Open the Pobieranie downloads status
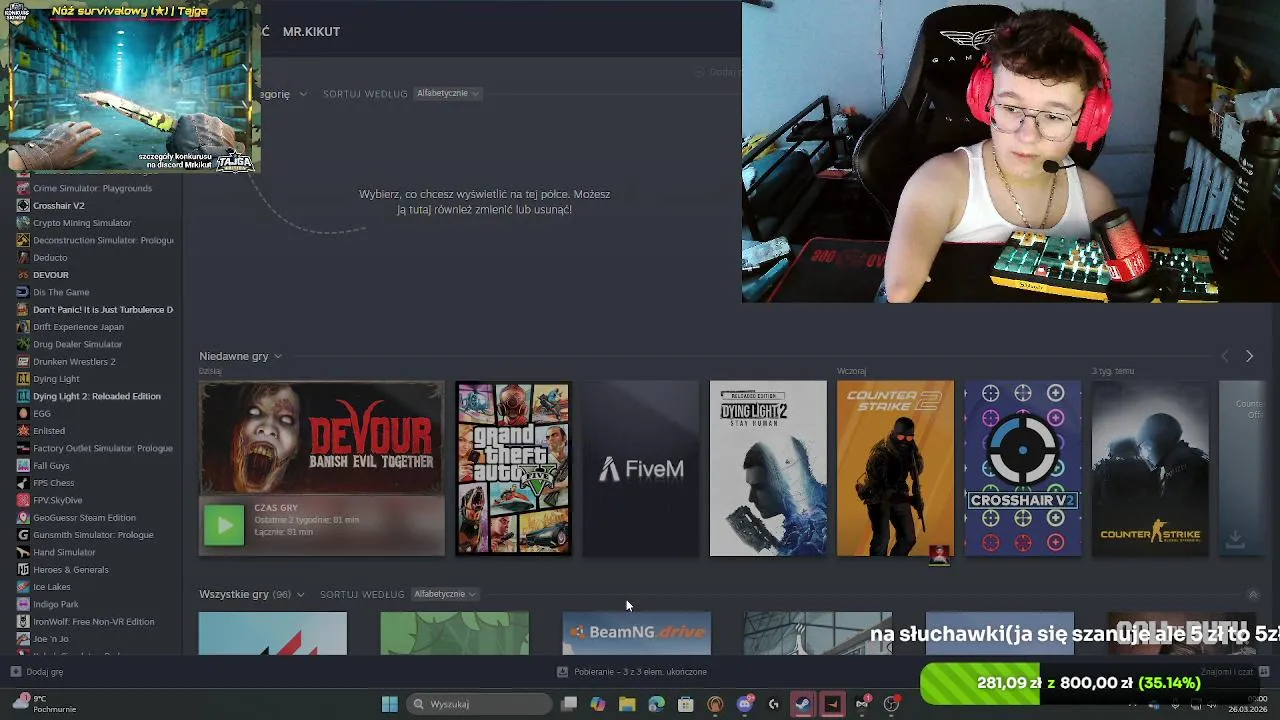Viewport: 1280px width, 720px height. 632,672
